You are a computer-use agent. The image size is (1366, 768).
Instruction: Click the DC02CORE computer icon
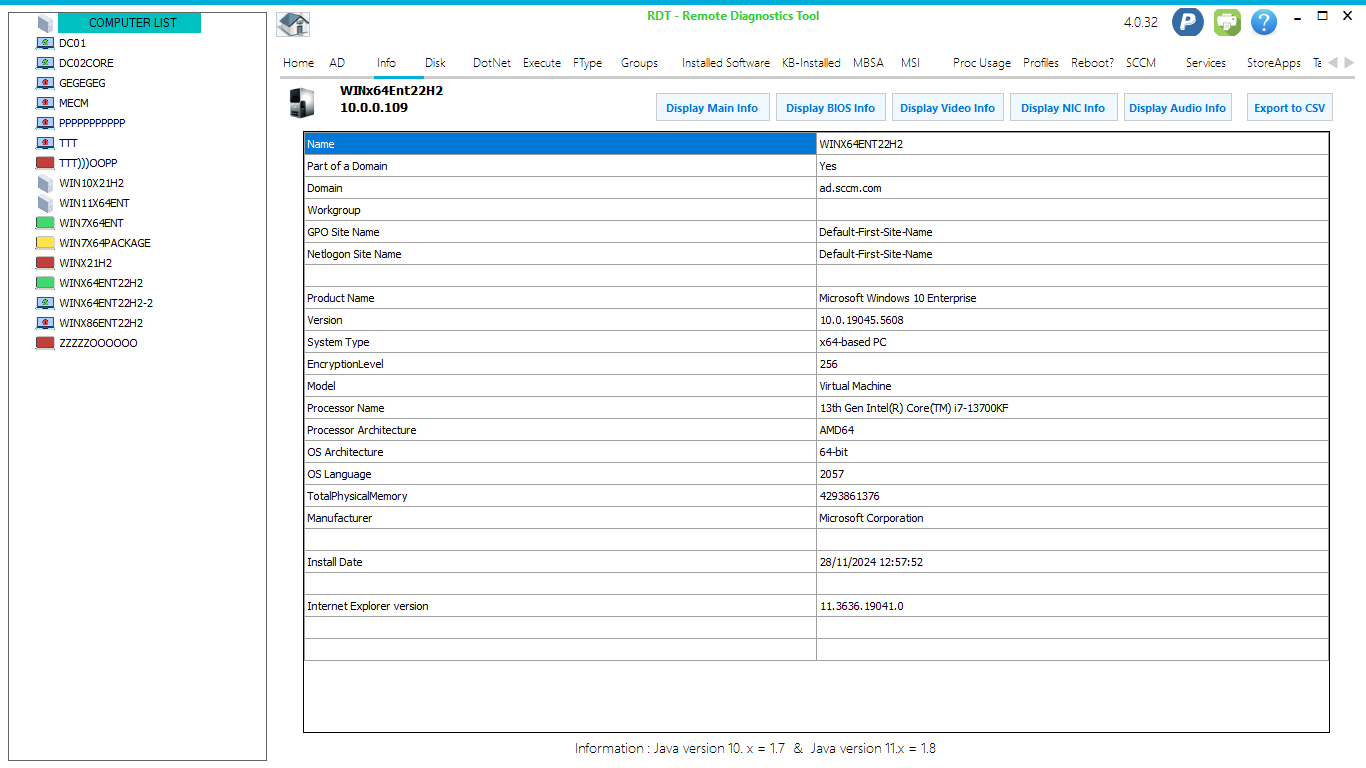(x=45, y=63)
